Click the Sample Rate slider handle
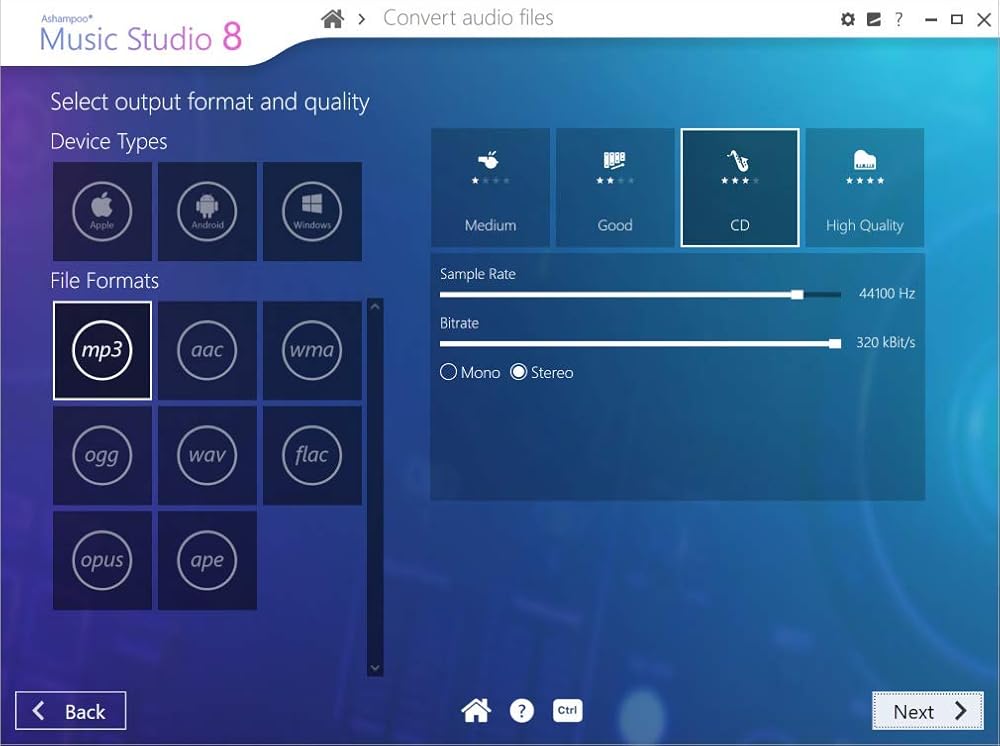Image resolution: width=1000 pixels, height=746 pixels. (x=797, y=294)
